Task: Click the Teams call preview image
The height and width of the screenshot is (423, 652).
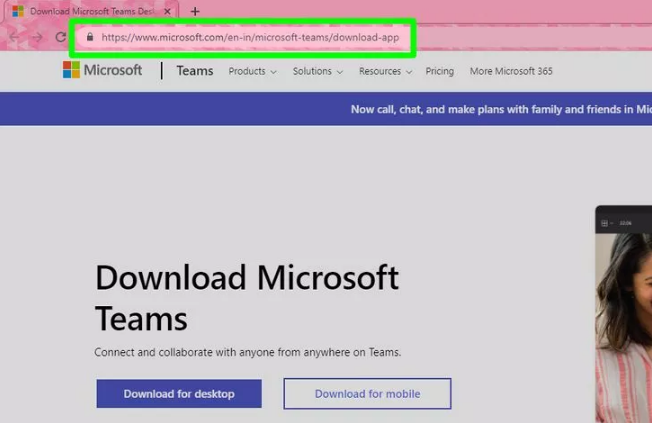Action: click(624, 314)
